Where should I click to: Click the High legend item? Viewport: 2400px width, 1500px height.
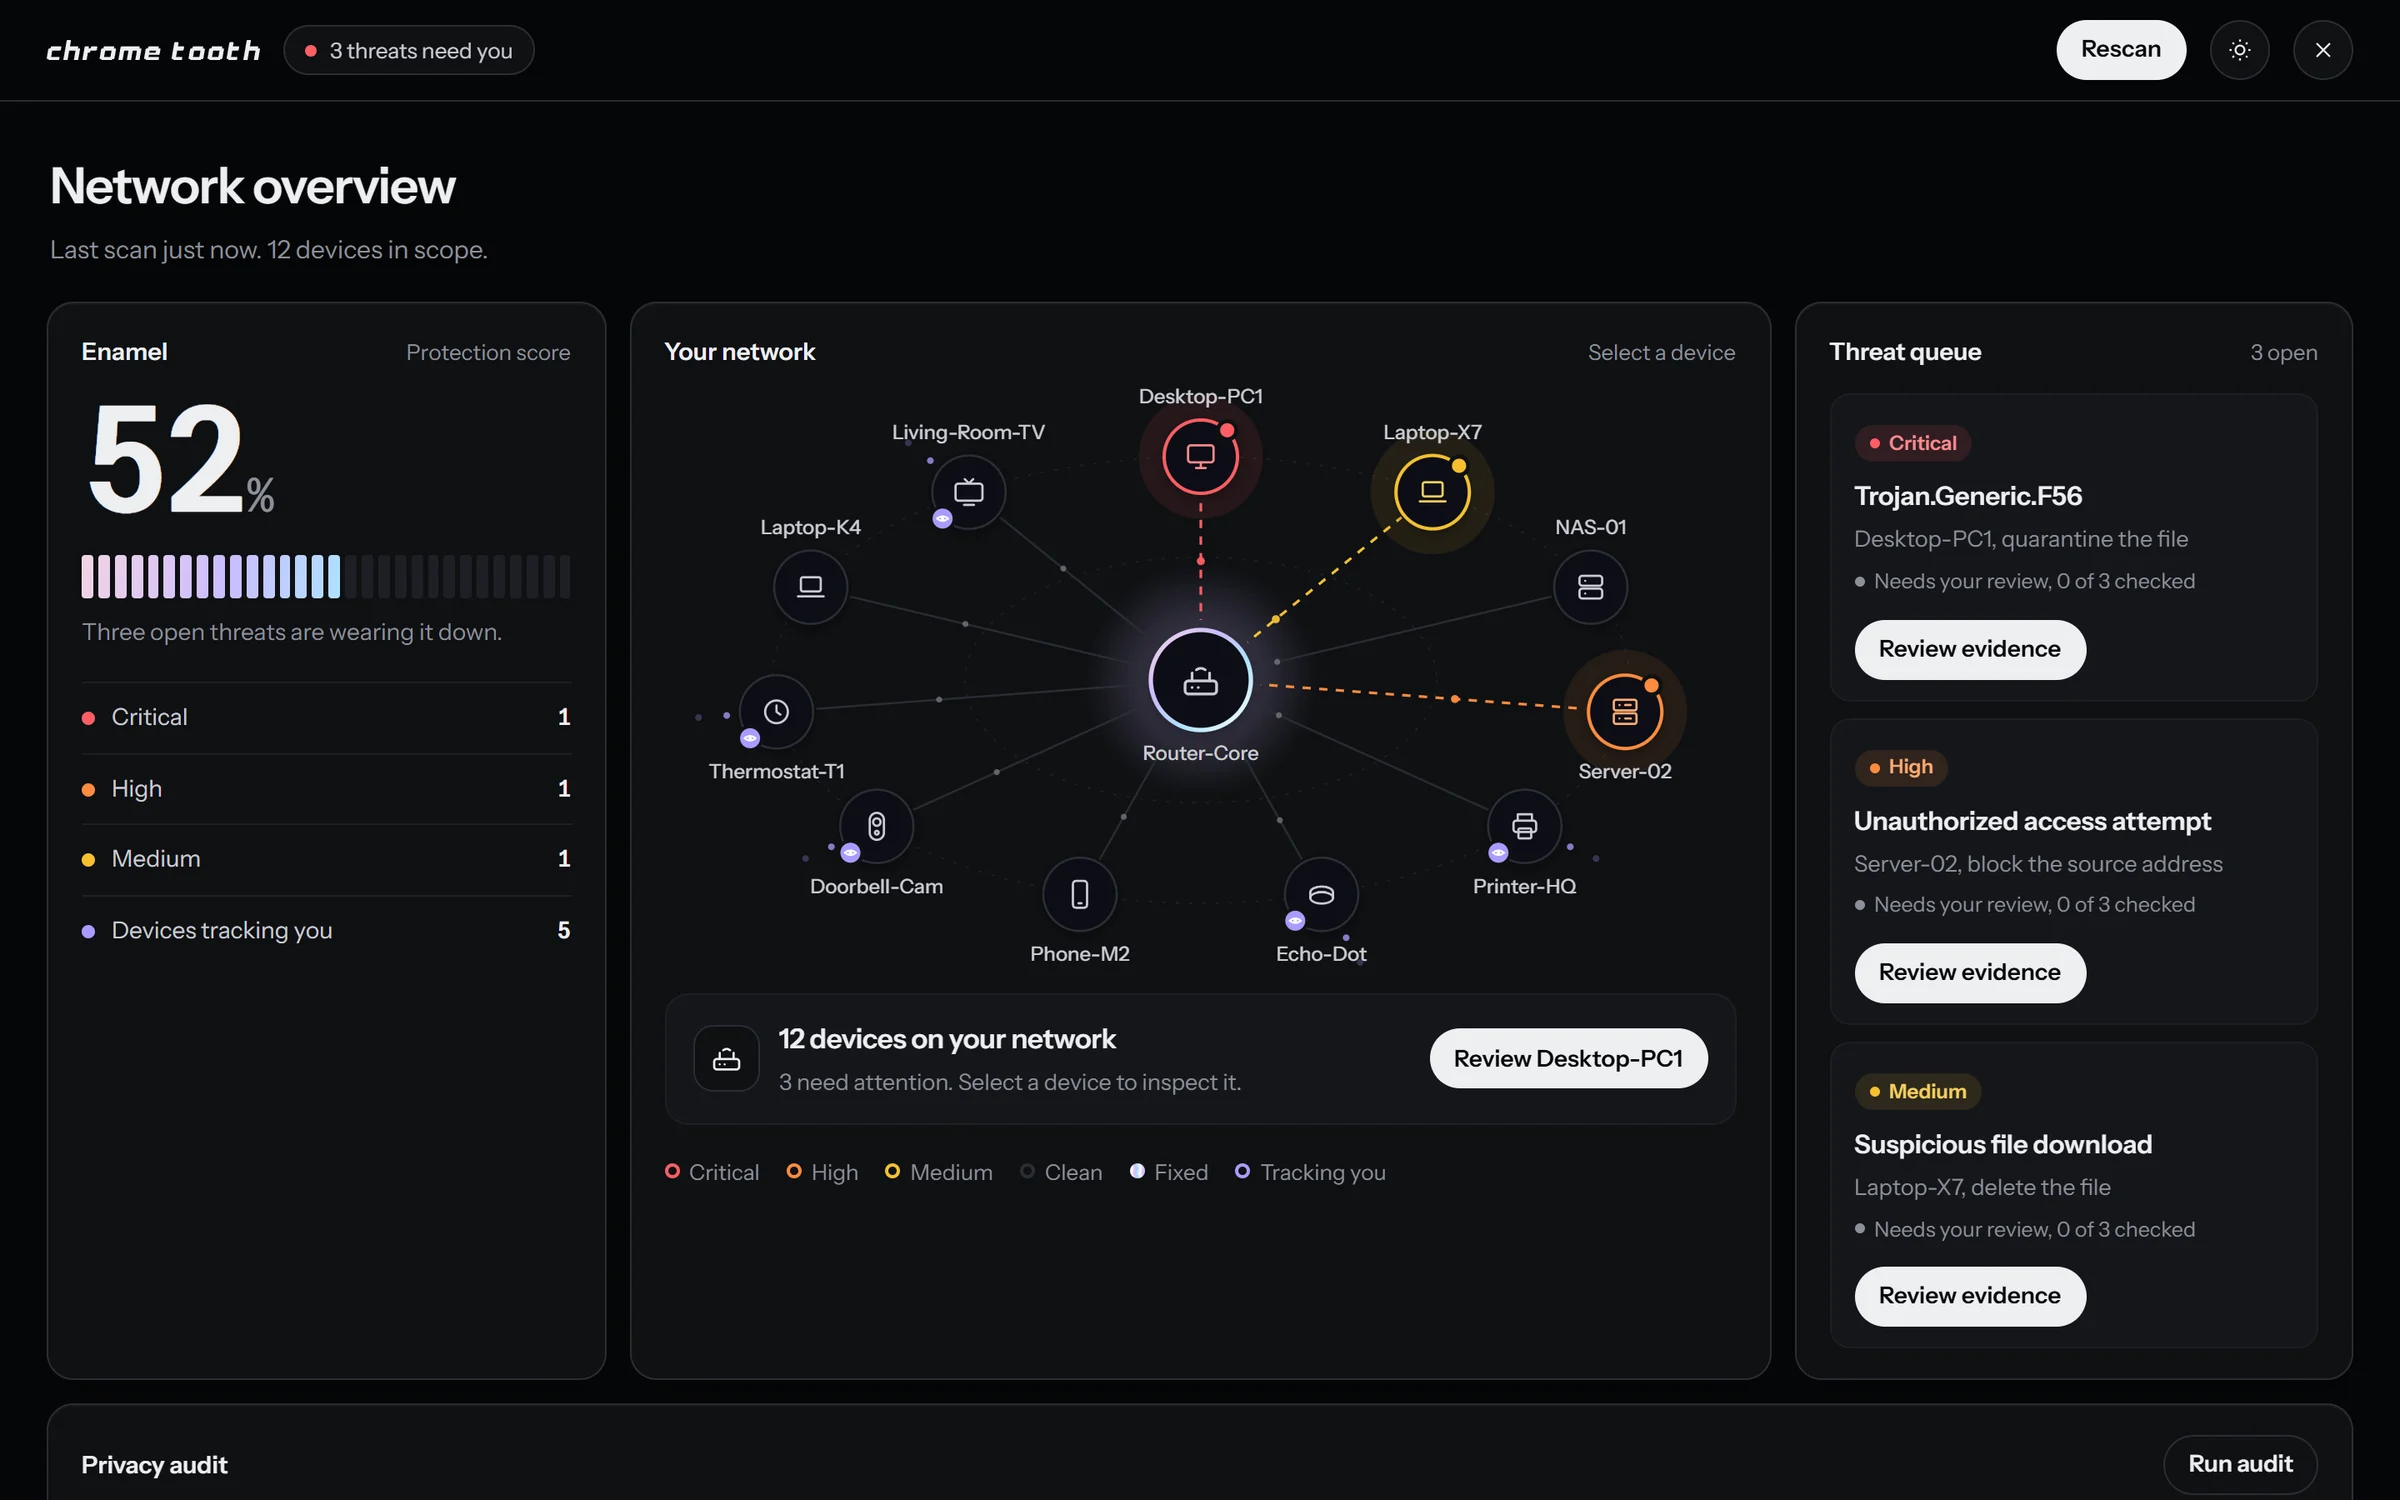(x=822, y=1172)
